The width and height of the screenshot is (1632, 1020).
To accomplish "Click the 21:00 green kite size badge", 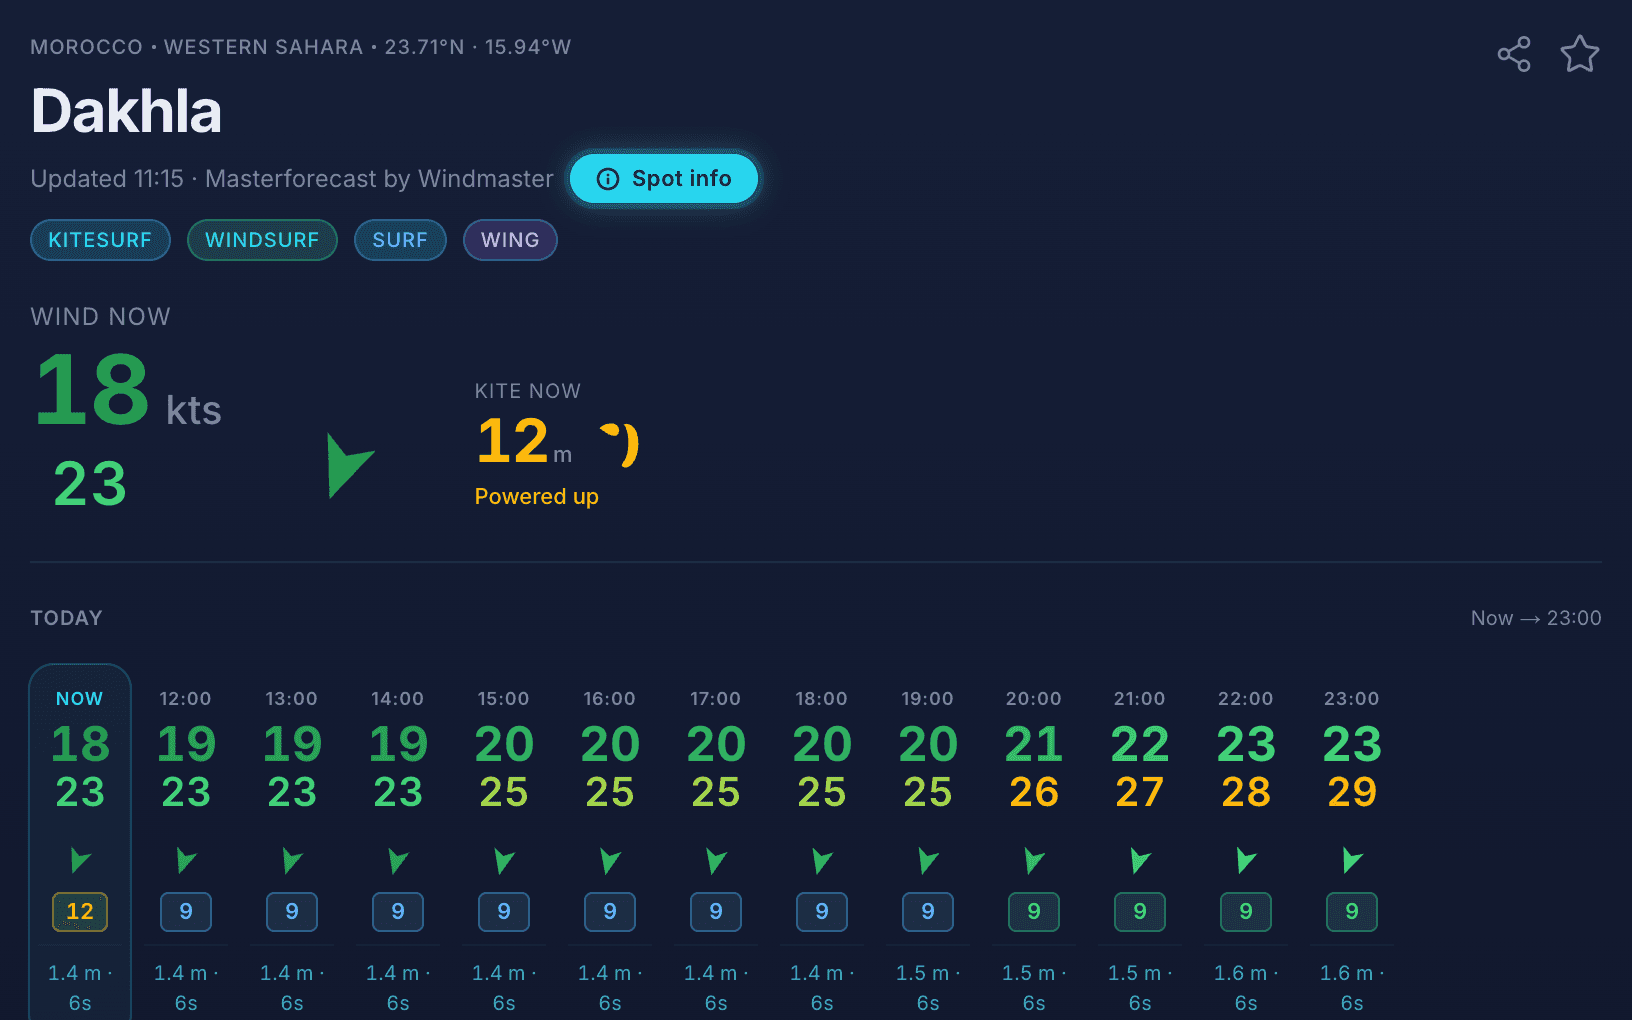I will [x=1140, y=912].
